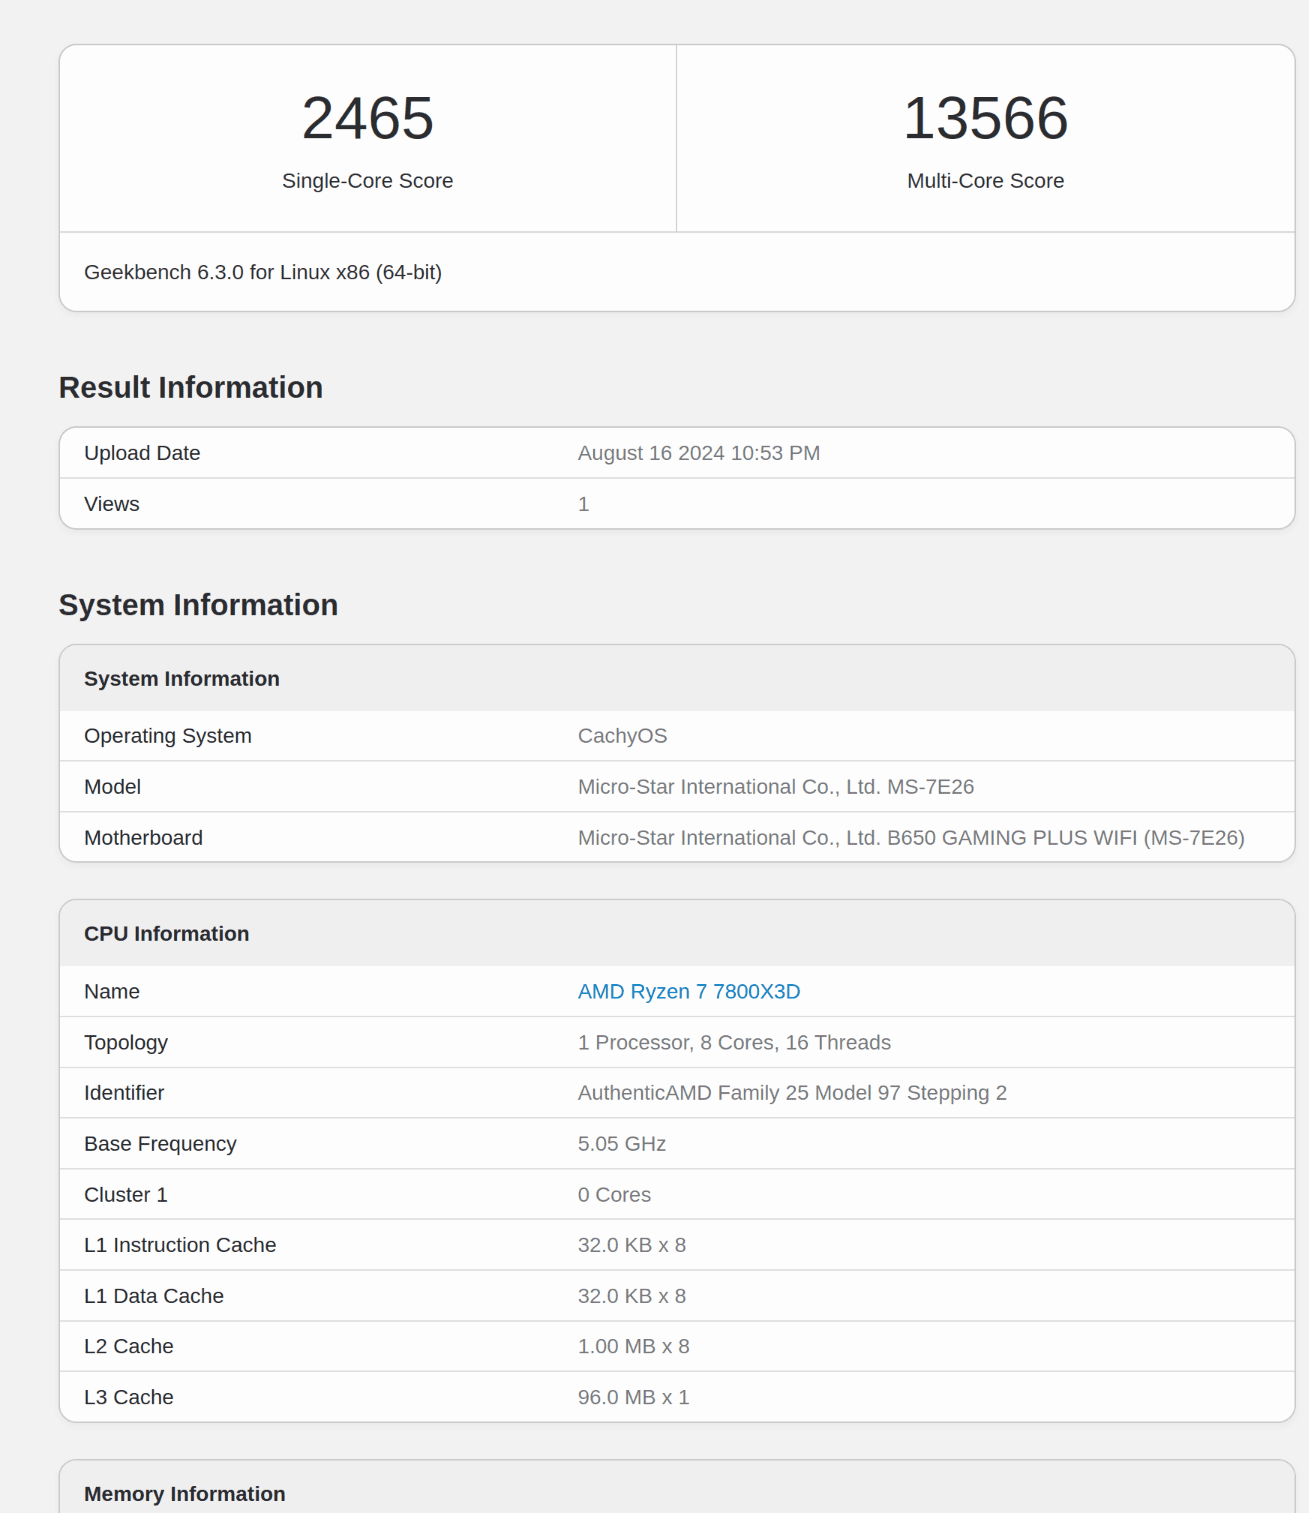Click the Memory Information table header

point(185,1494)
